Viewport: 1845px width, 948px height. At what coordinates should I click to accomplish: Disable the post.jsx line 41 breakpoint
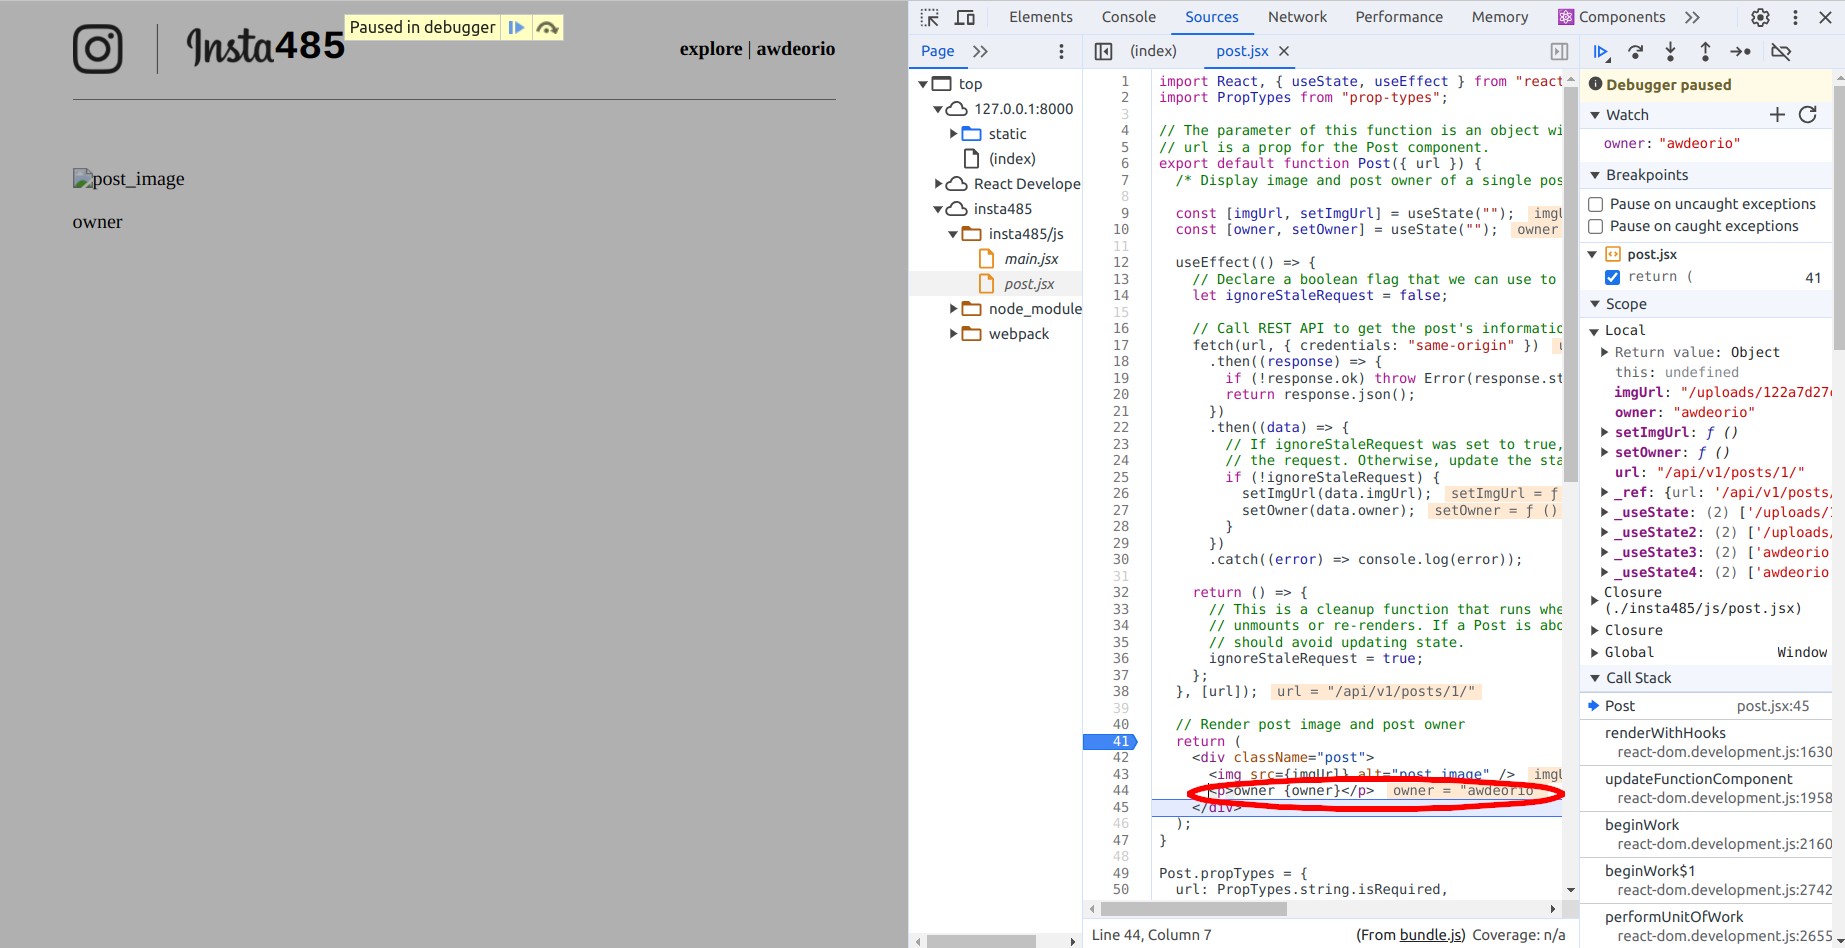(x=1612, y=277)
